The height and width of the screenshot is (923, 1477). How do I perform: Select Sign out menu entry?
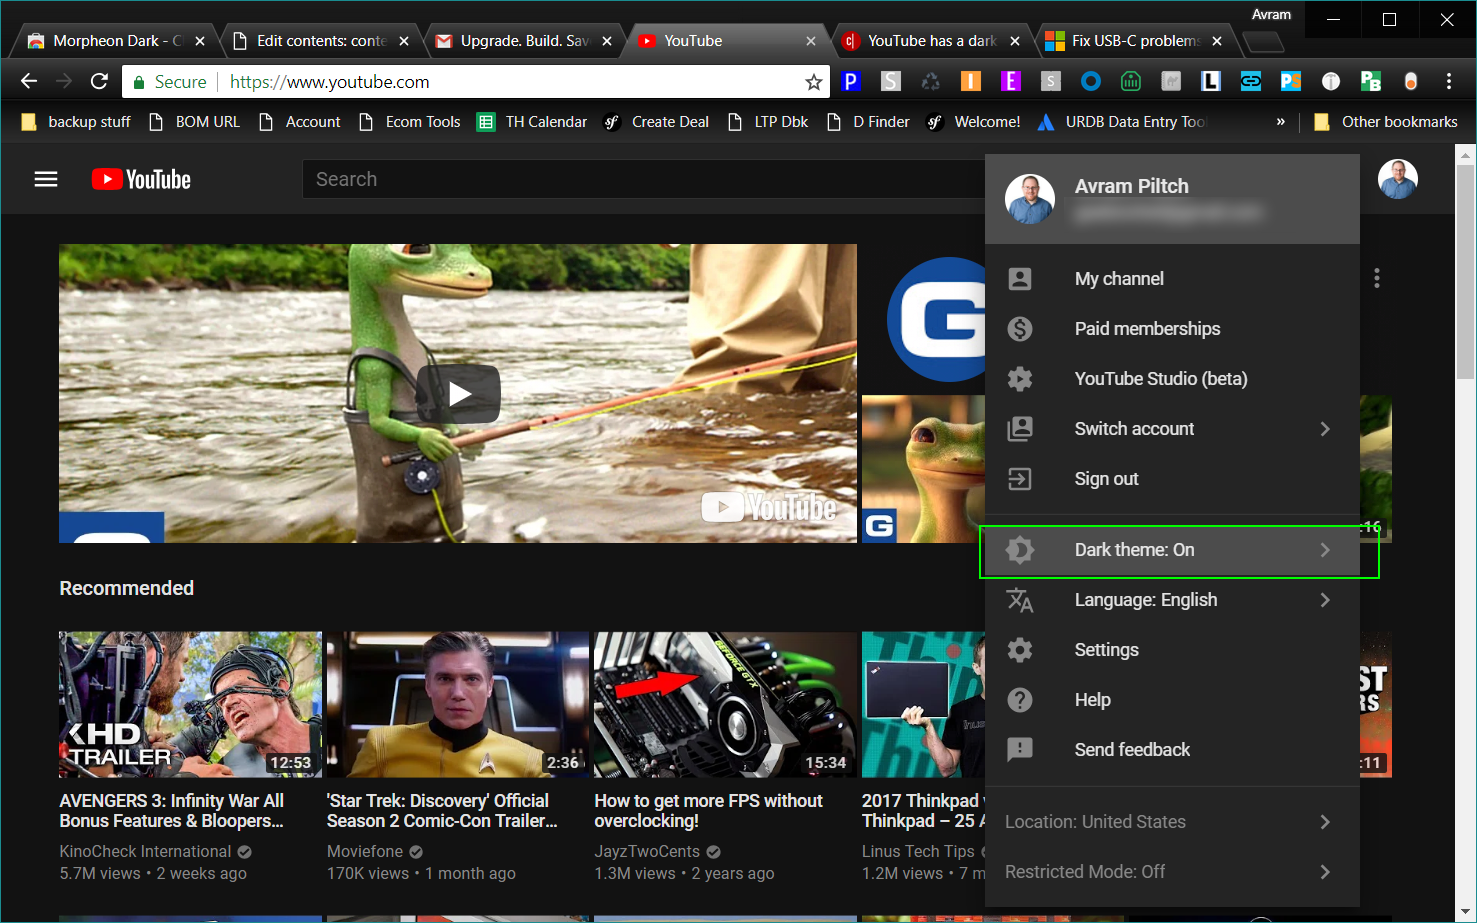[1172, 479]
